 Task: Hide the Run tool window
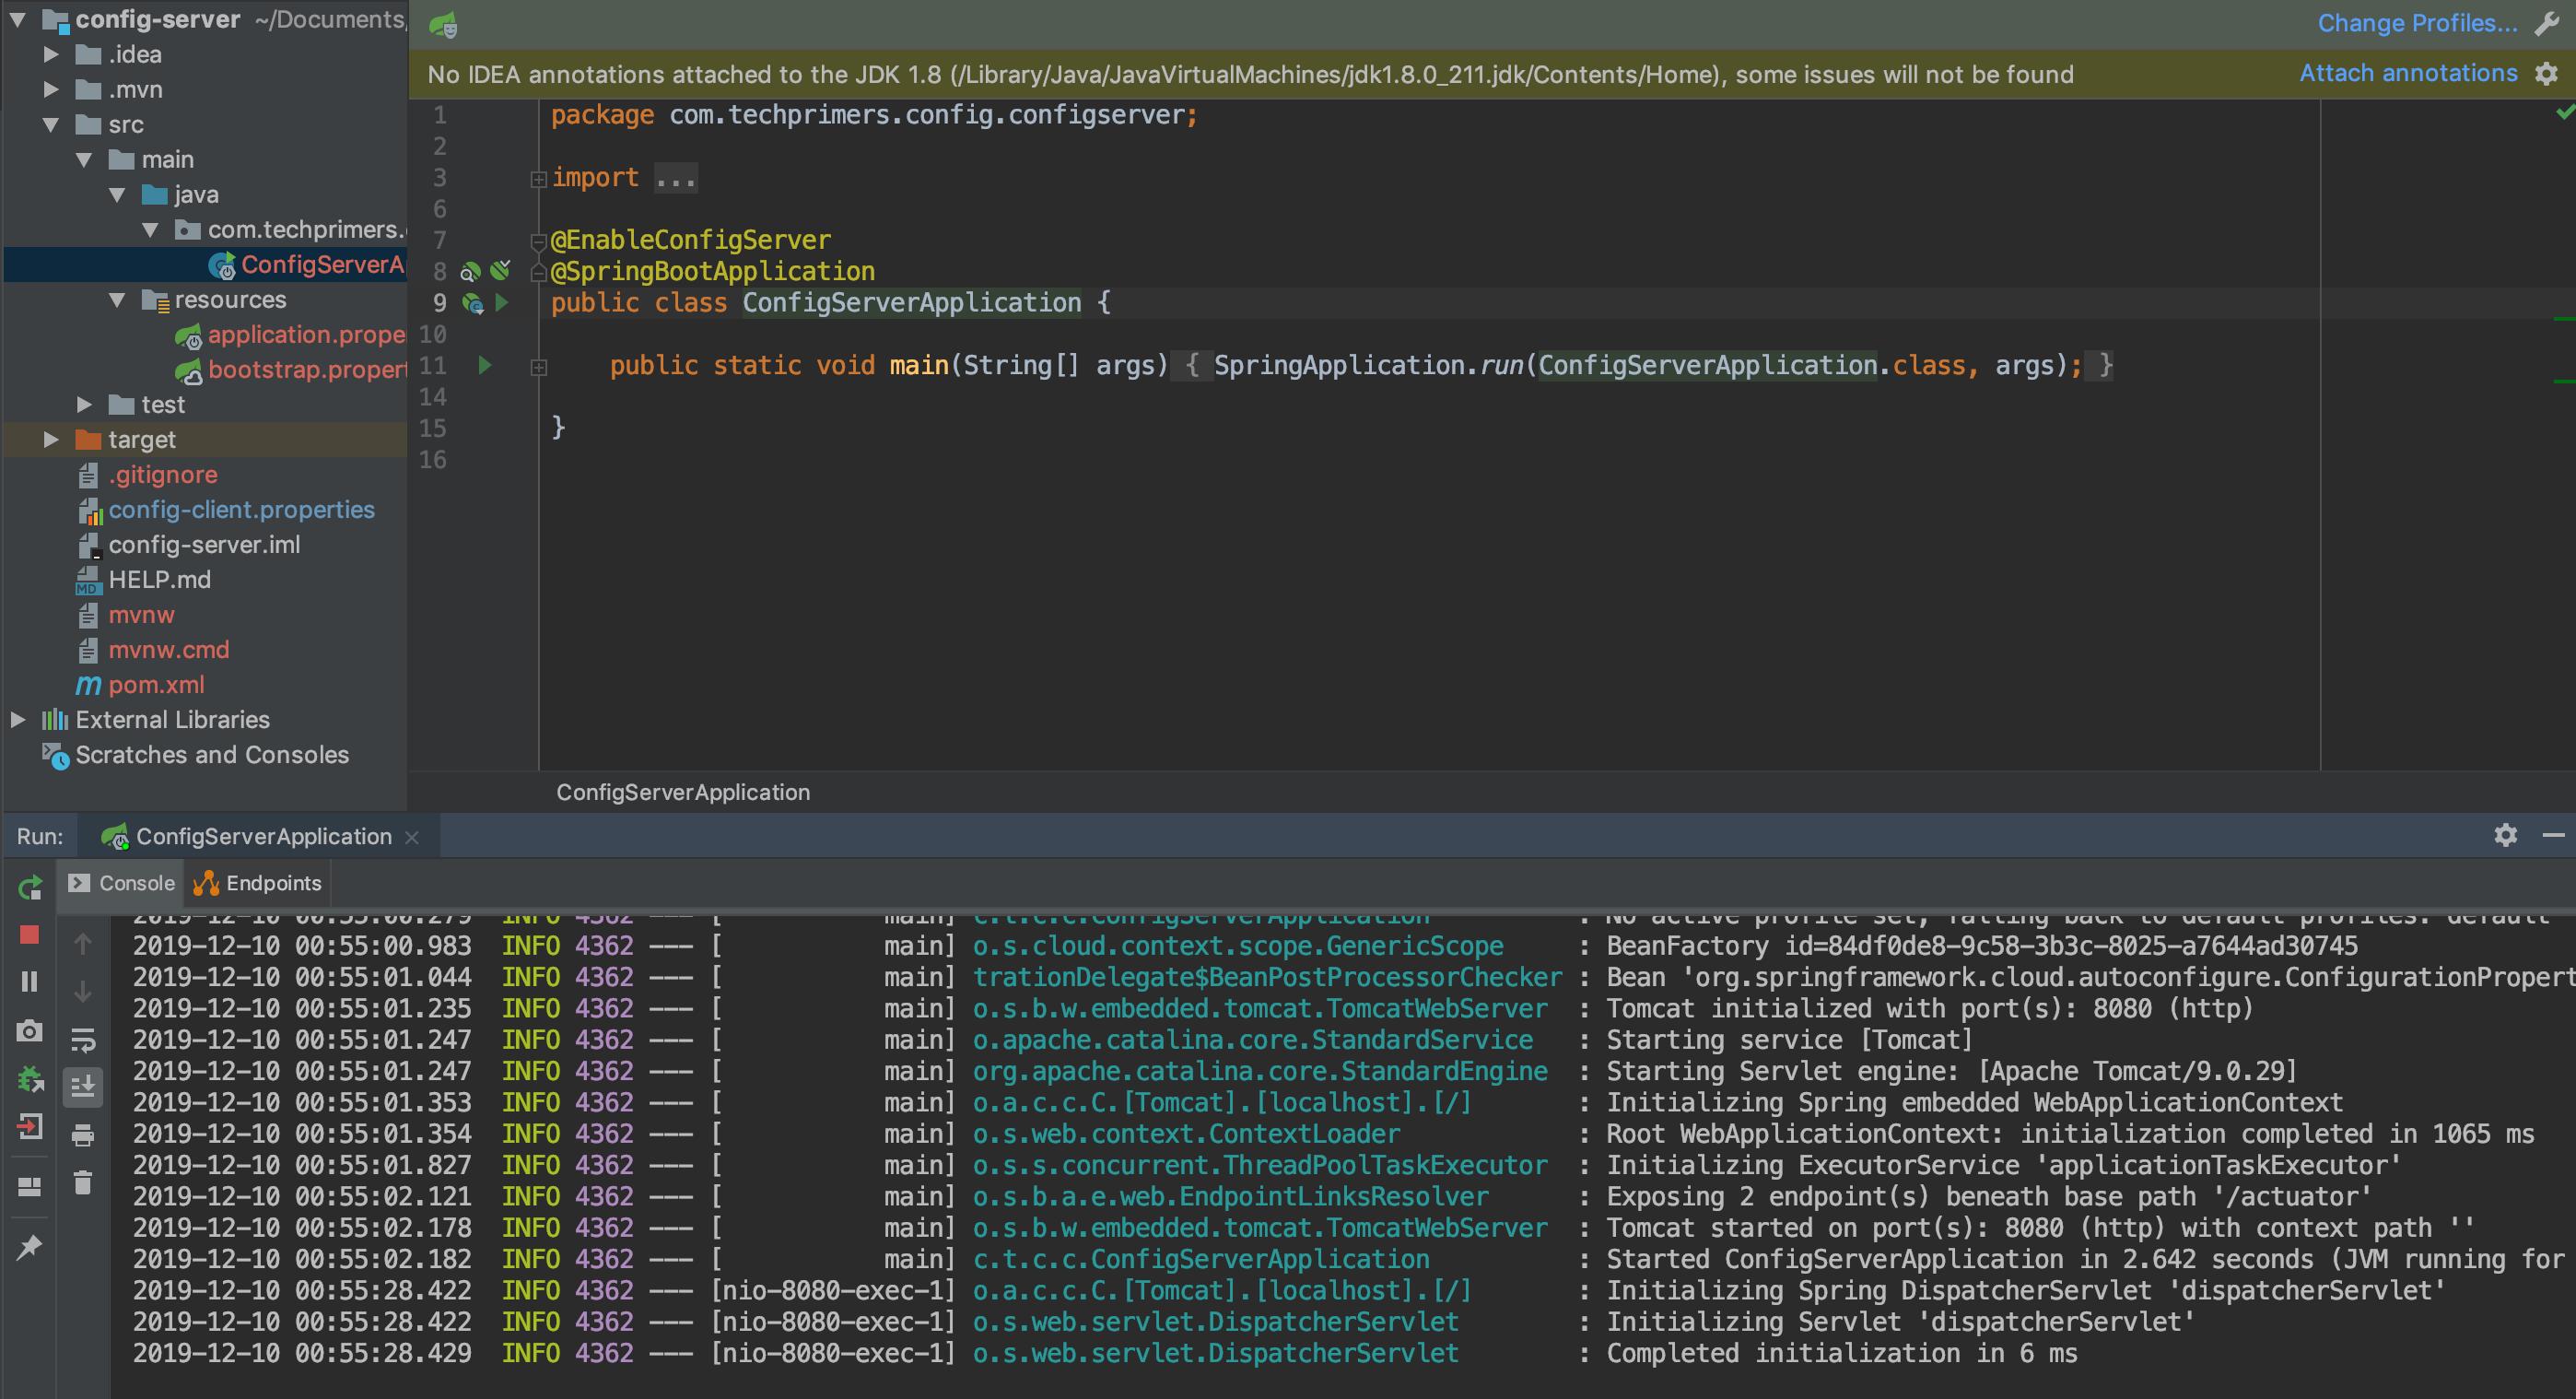(x=2553, y=835)
